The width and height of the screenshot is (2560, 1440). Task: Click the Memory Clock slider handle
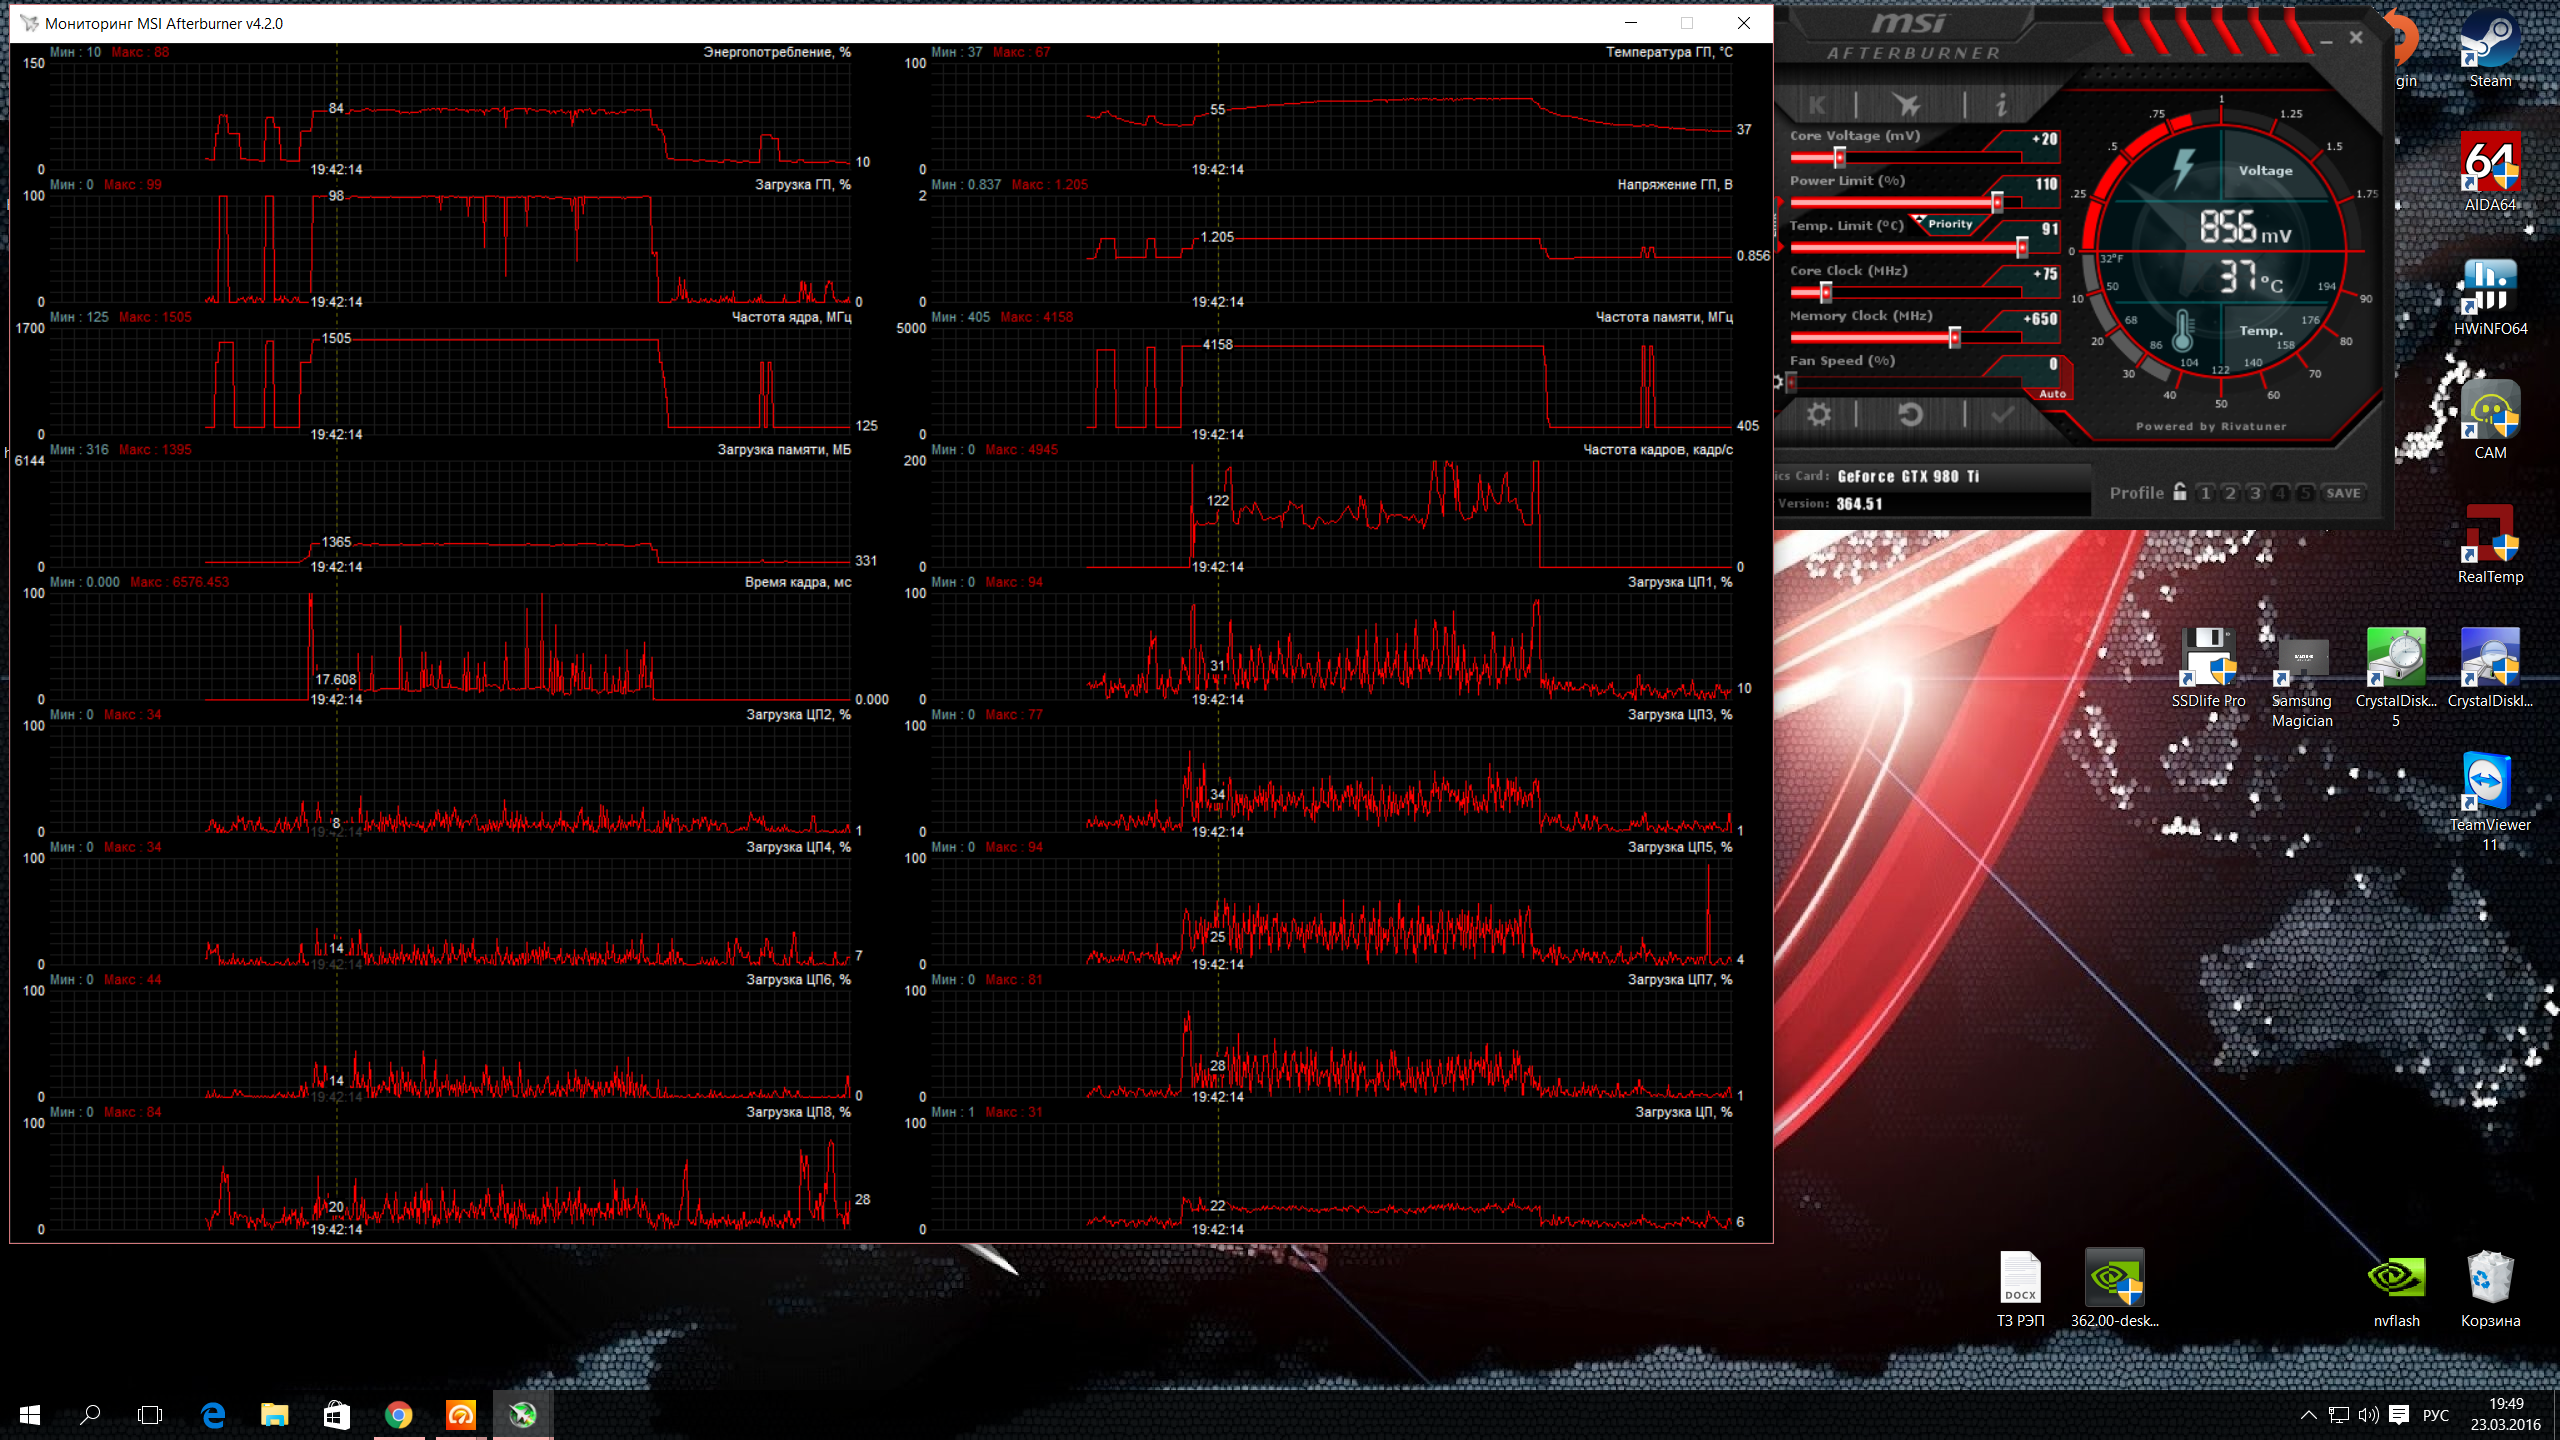pyautogui.click(x=1954, y=337)
